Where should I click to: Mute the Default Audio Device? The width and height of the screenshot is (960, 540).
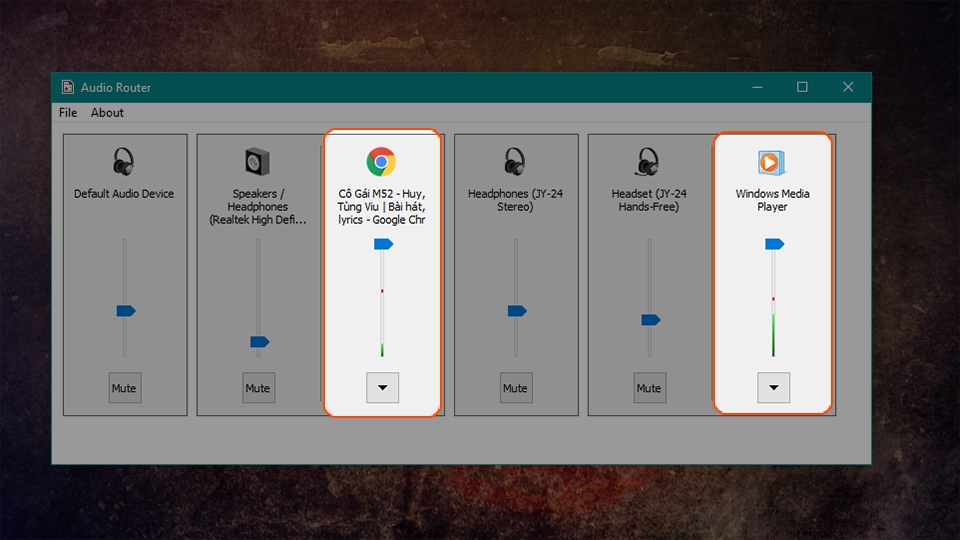tap(125, 388)
